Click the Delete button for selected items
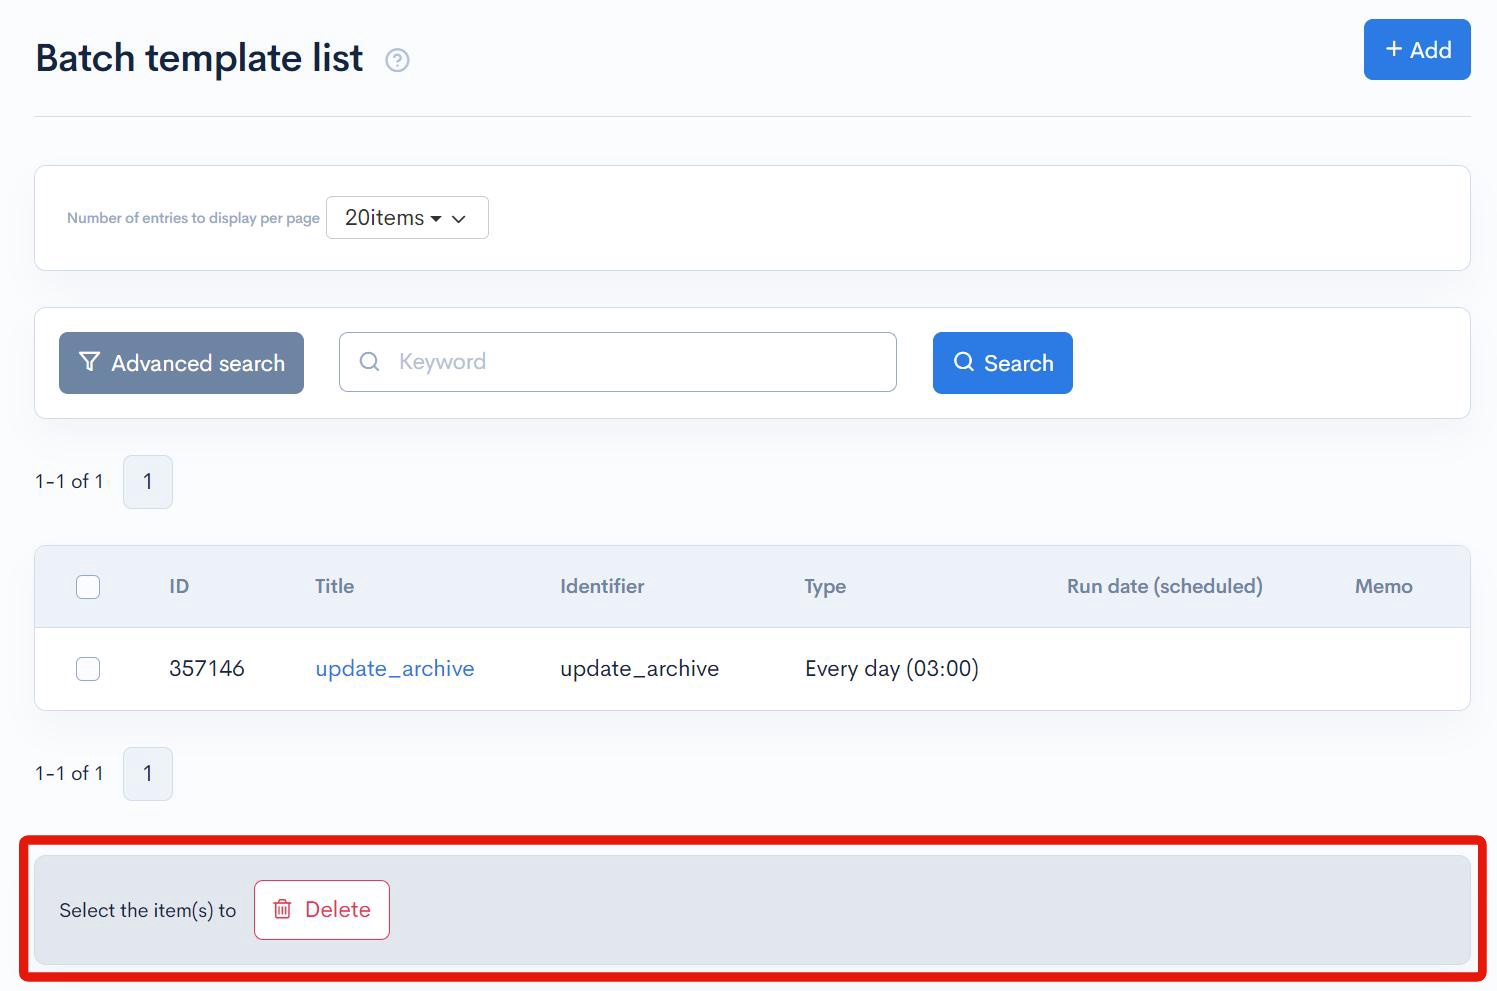 [x=321, y=910]
